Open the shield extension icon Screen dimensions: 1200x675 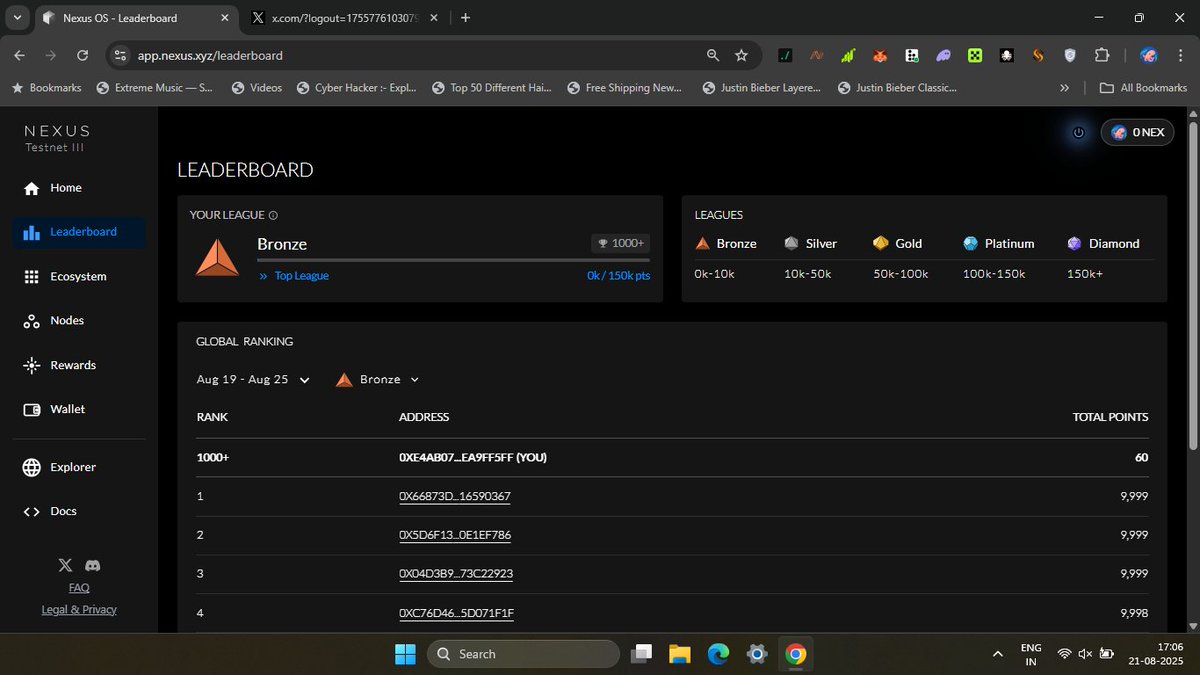(1069, 56)
